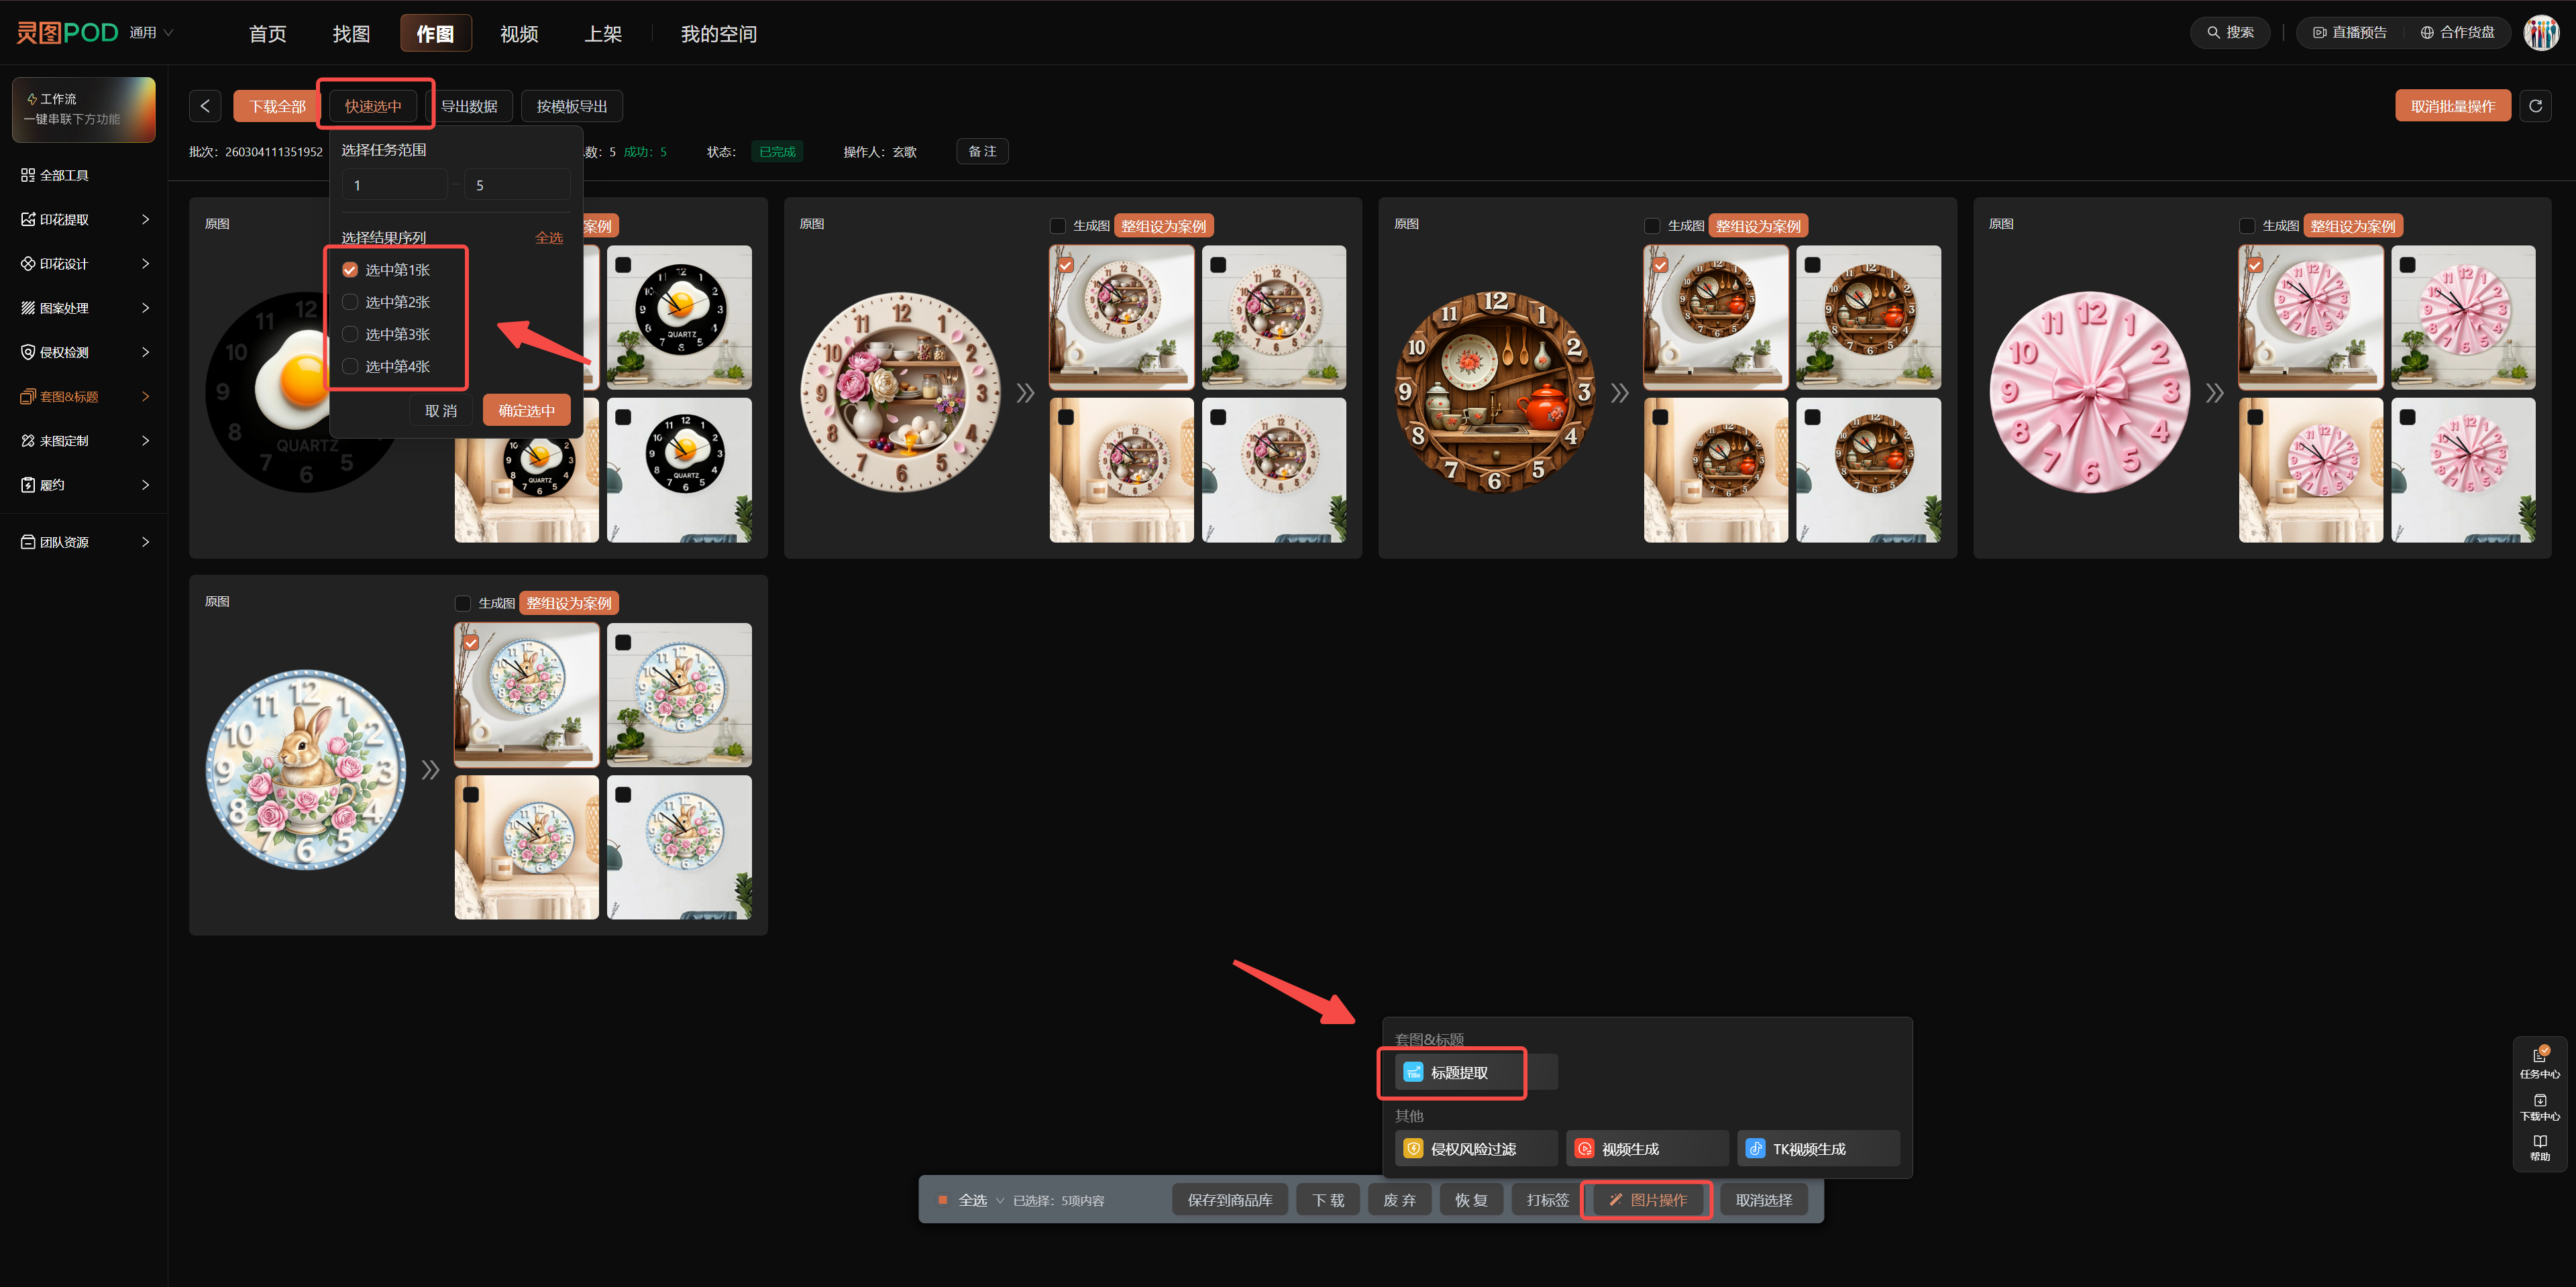Expand 侵权检测 sidebar section
The width and height of the screenshot is (2576, 1287).
[x=85, y=352]
